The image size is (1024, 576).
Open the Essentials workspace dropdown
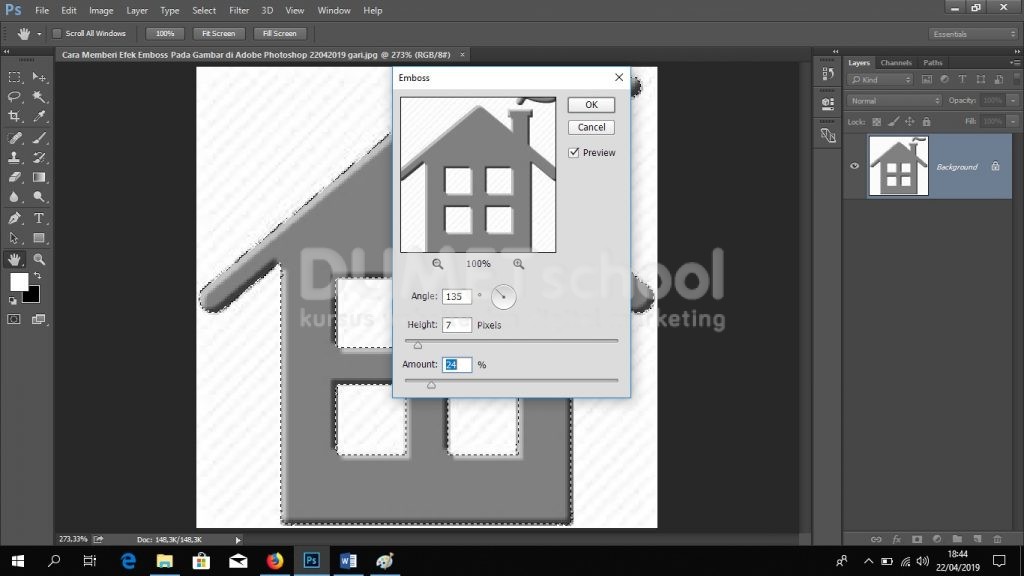coord(973,34)
